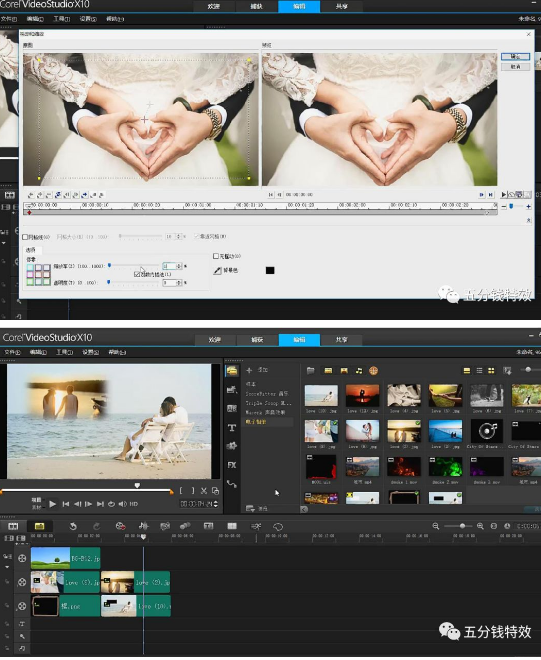The height and width of the screenshot is (660, 541).
Task: Click the zoom ratio slider in dialog
Action: [135, 266]
